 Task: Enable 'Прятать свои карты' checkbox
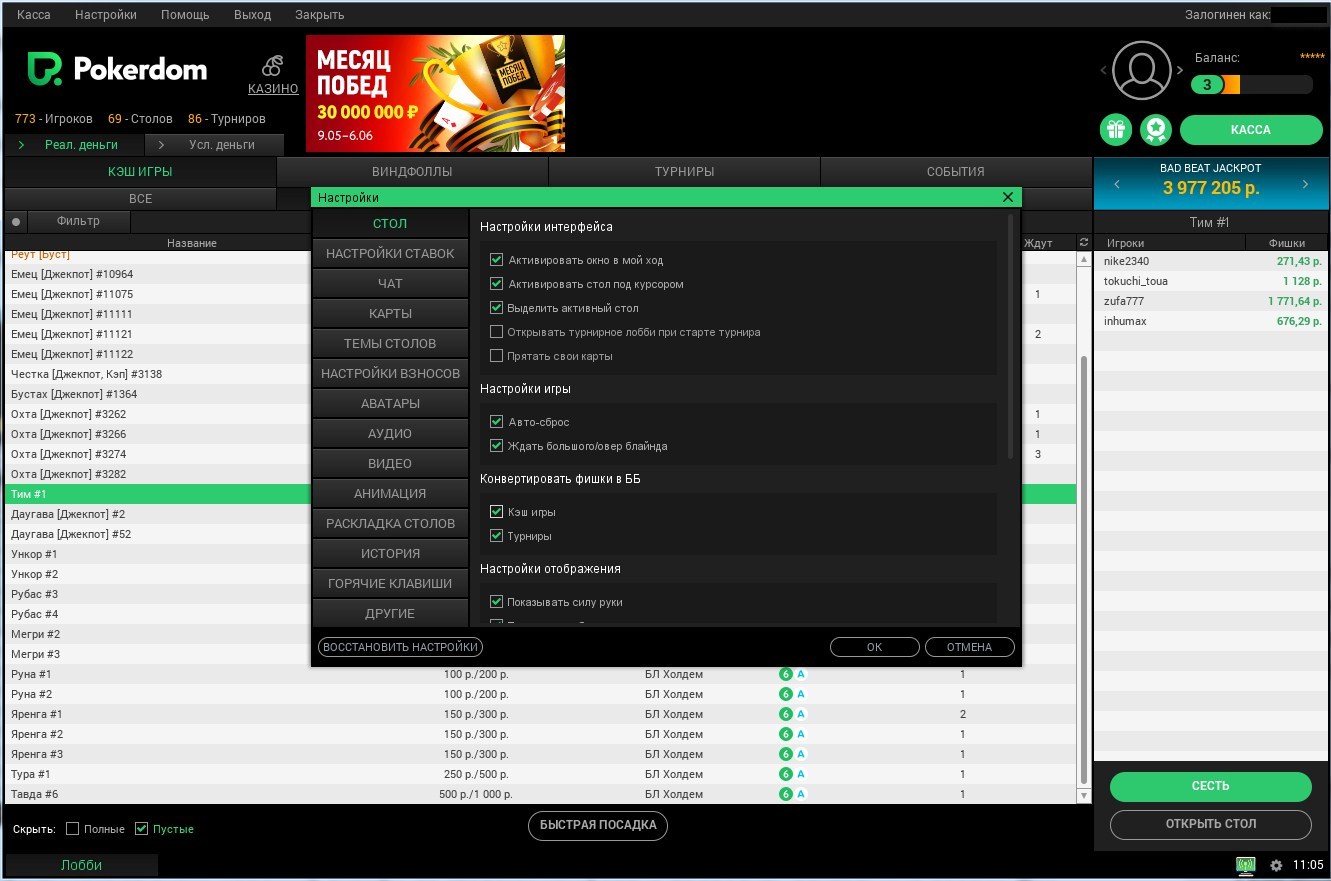(x=497, y=356)
